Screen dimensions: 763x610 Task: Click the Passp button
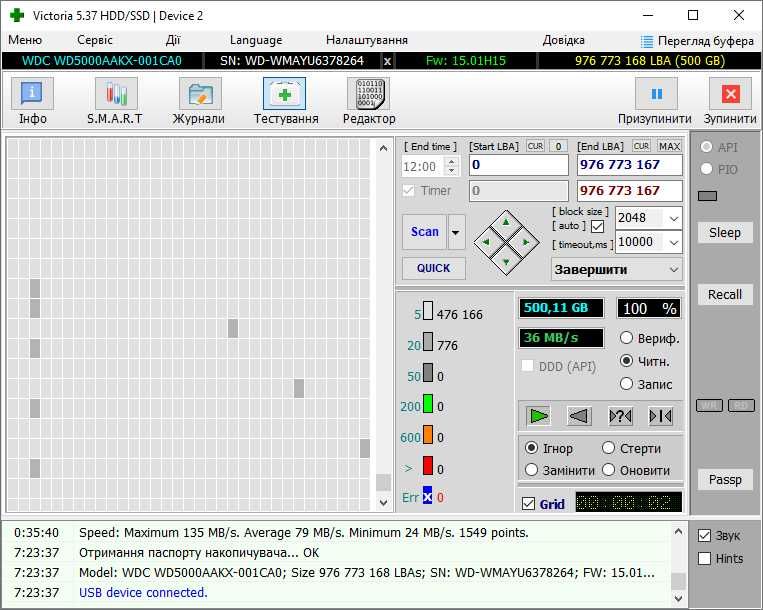(725, 480)
